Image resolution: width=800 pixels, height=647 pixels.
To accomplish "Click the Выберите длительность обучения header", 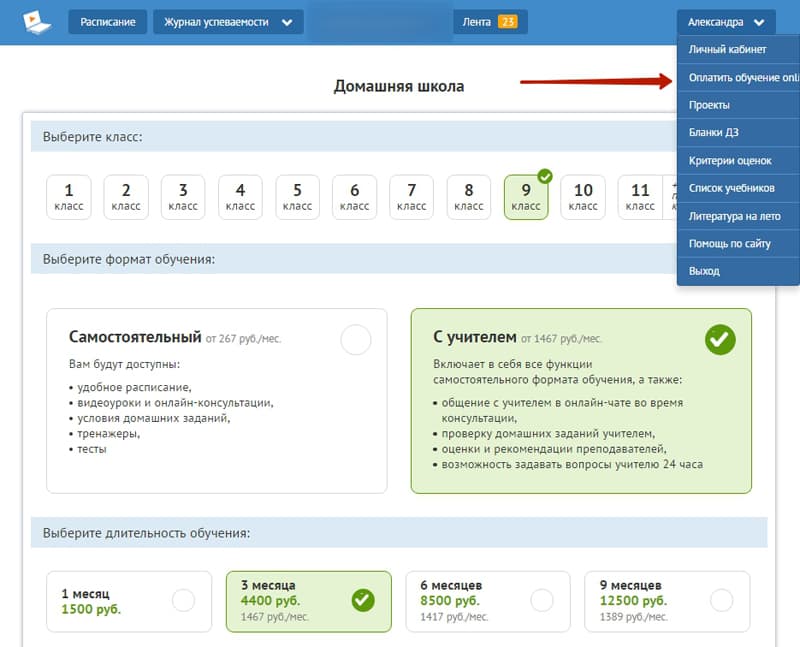I will [x=399, y=533].
